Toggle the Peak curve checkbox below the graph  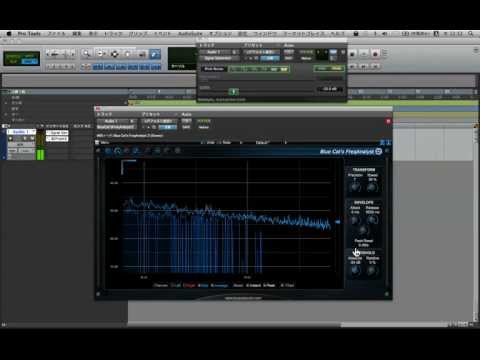pos(269,285)
